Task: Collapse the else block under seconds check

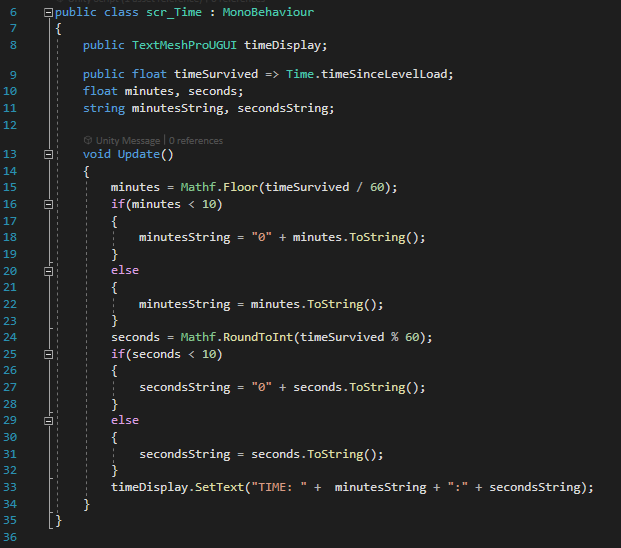Action: click(x=49, y=421)
